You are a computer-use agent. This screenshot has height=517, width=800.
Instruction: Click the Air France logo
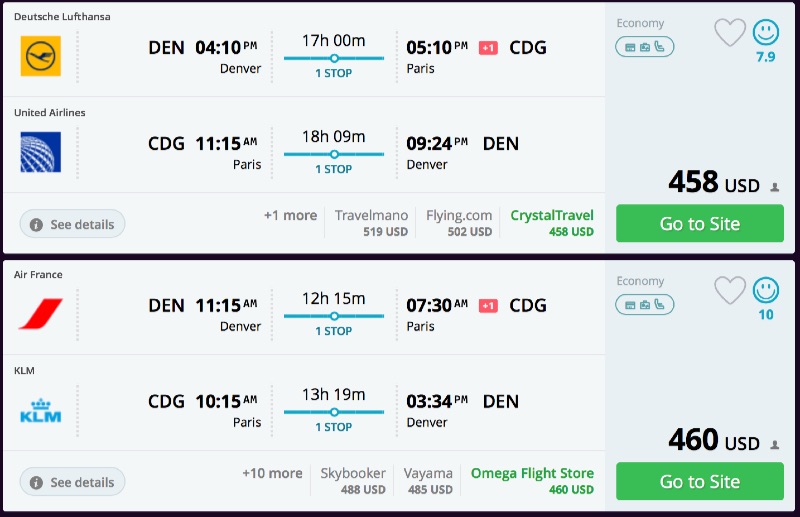tap(41, 314)
